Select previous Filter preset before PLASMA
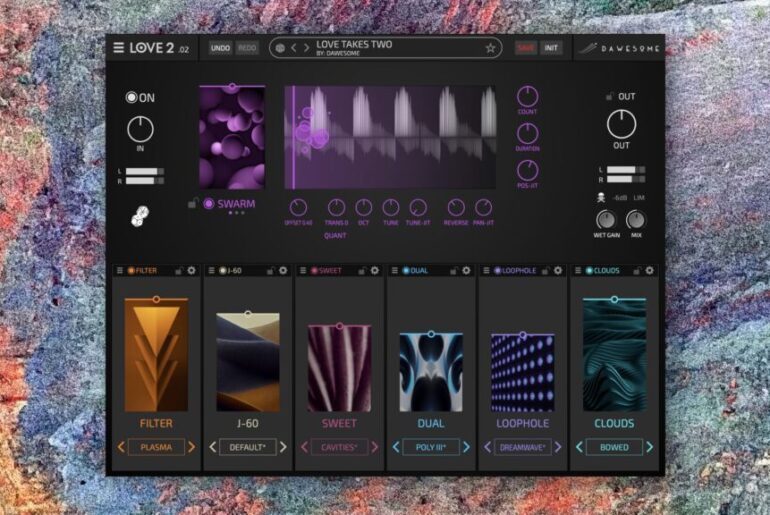770x515 pixels. (121, 447)
